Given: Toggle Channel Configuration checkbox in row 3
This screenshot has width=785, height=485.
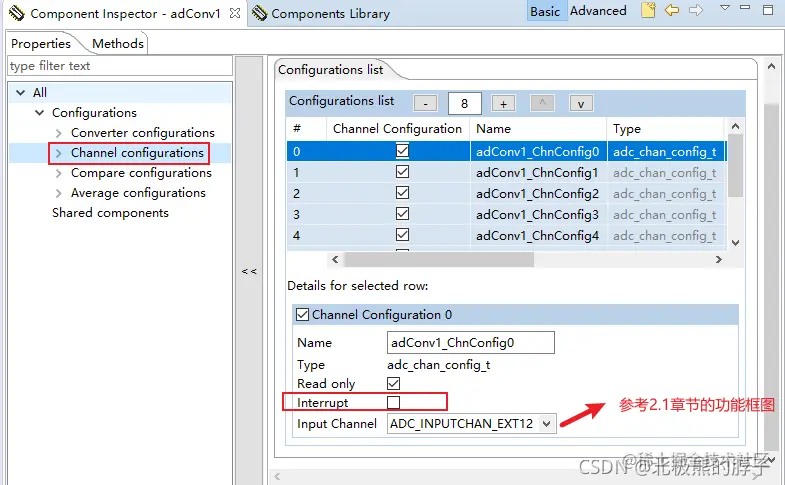Looking at the screenshot, I should tap(402, 214).
